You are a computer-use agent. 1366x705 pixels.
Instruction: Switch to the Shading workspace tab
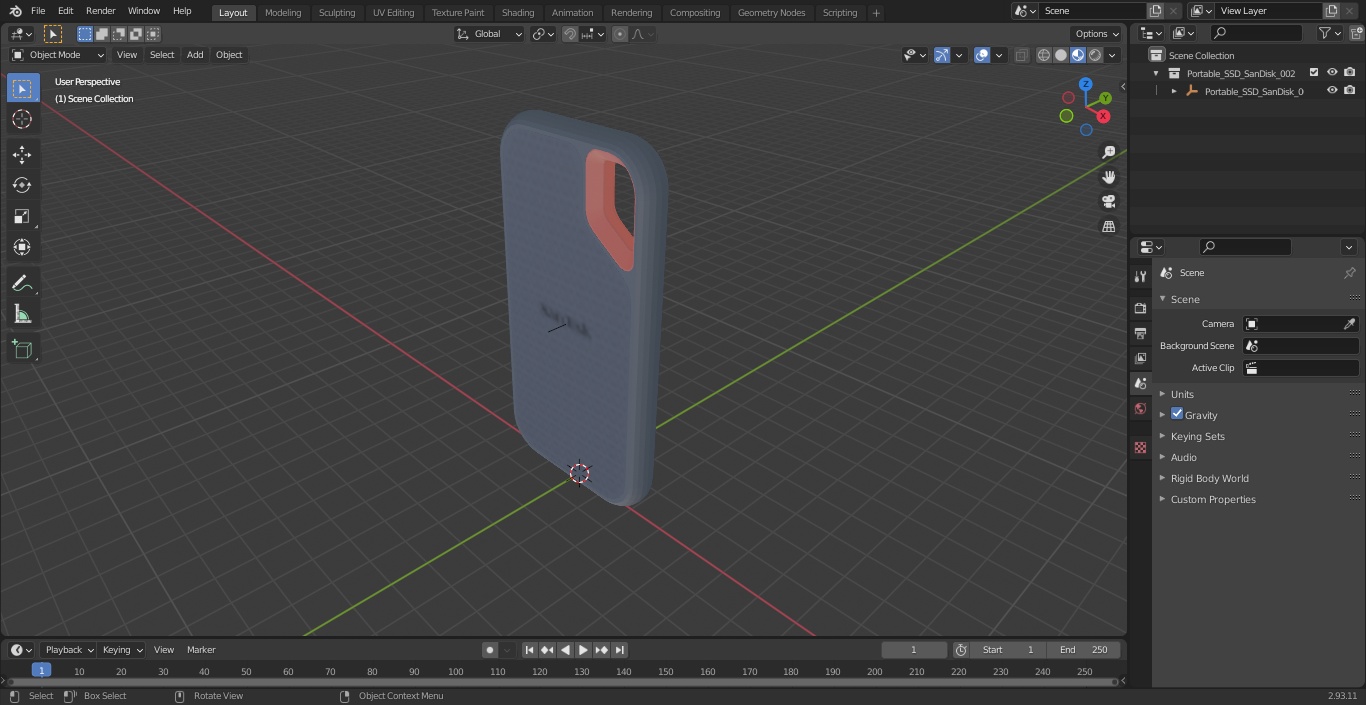518,12
